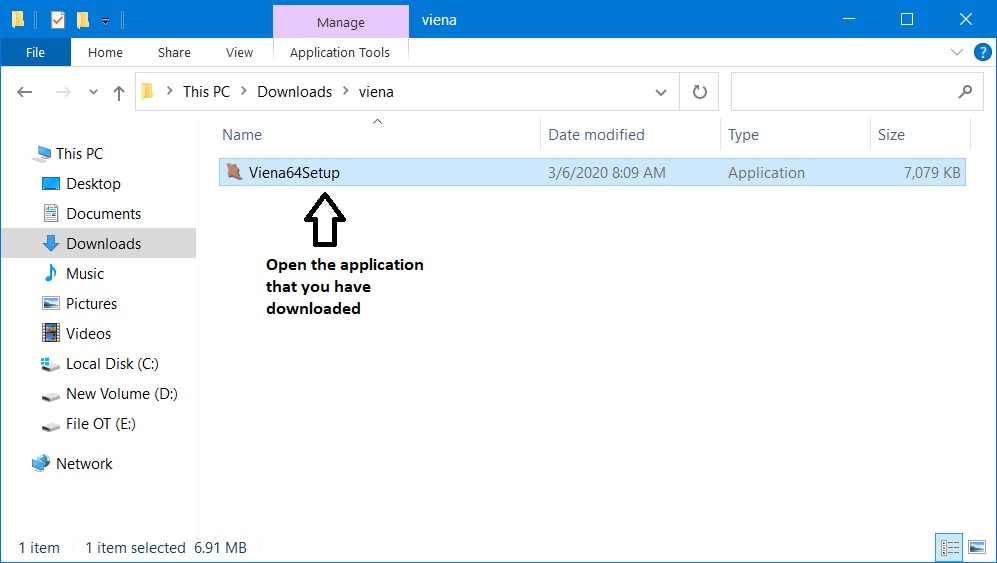The width and height of the screenshot is (997, 563).
Task: Click the Pictures icon in sidebar
Action: pyautogui.click(x=51, y=303)
